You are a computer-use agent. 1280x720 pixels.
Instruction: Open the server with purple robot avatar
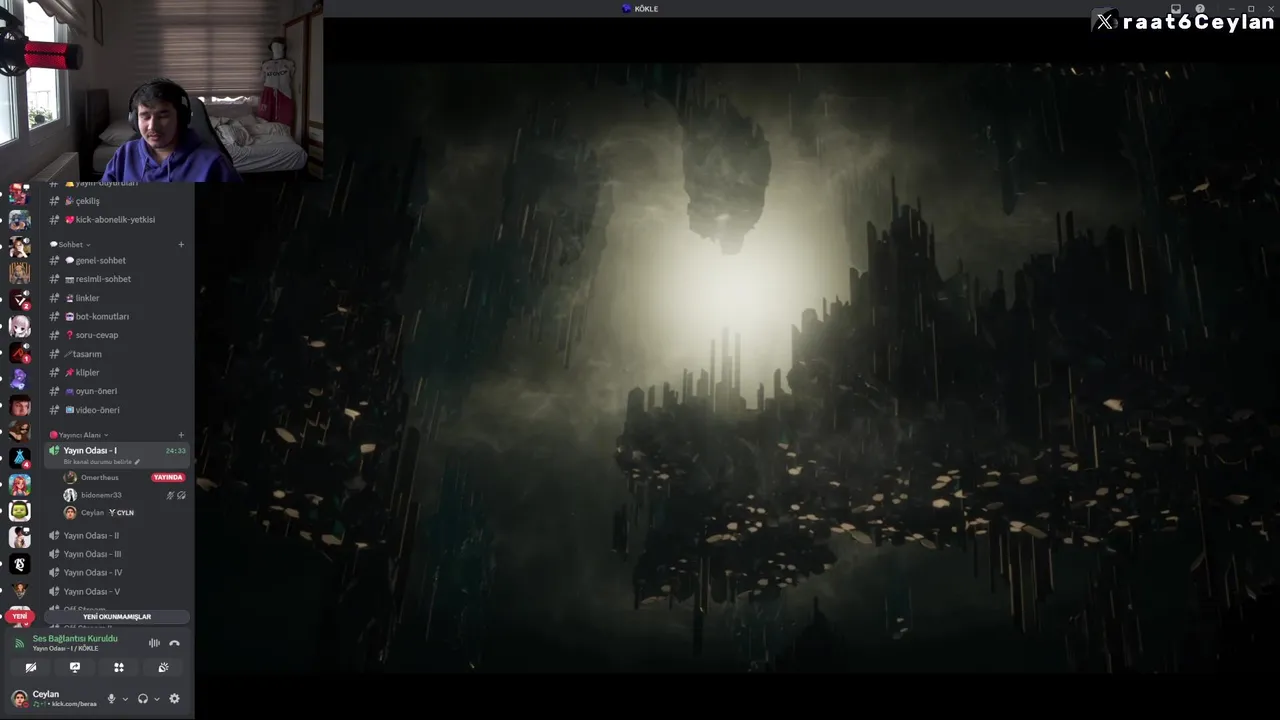coord(20,380)
